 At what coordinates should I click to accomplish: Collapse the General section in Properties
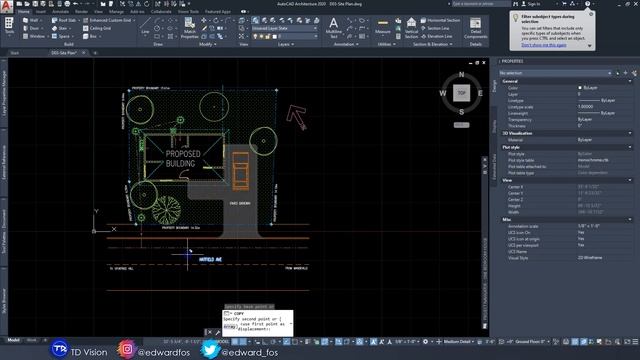[x=630, y=81]
